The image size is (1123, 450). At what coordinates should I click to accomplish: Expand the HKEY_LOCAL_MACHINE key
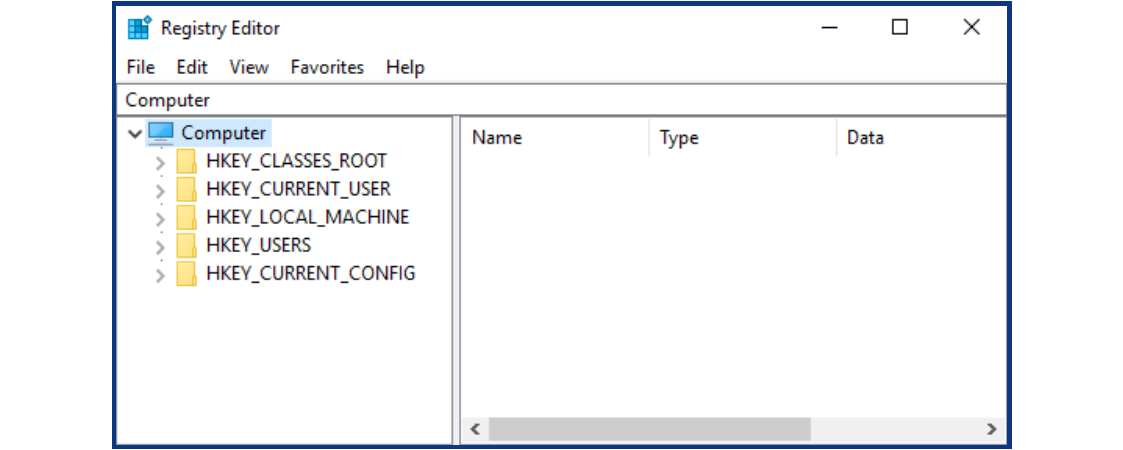click(160, 219)
